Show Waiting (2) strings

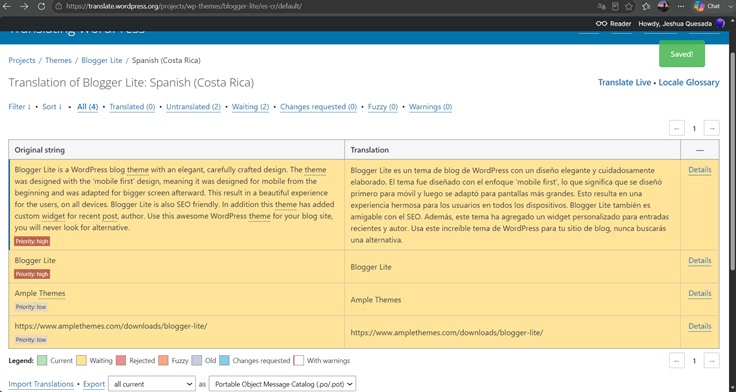tap(250, 107)
